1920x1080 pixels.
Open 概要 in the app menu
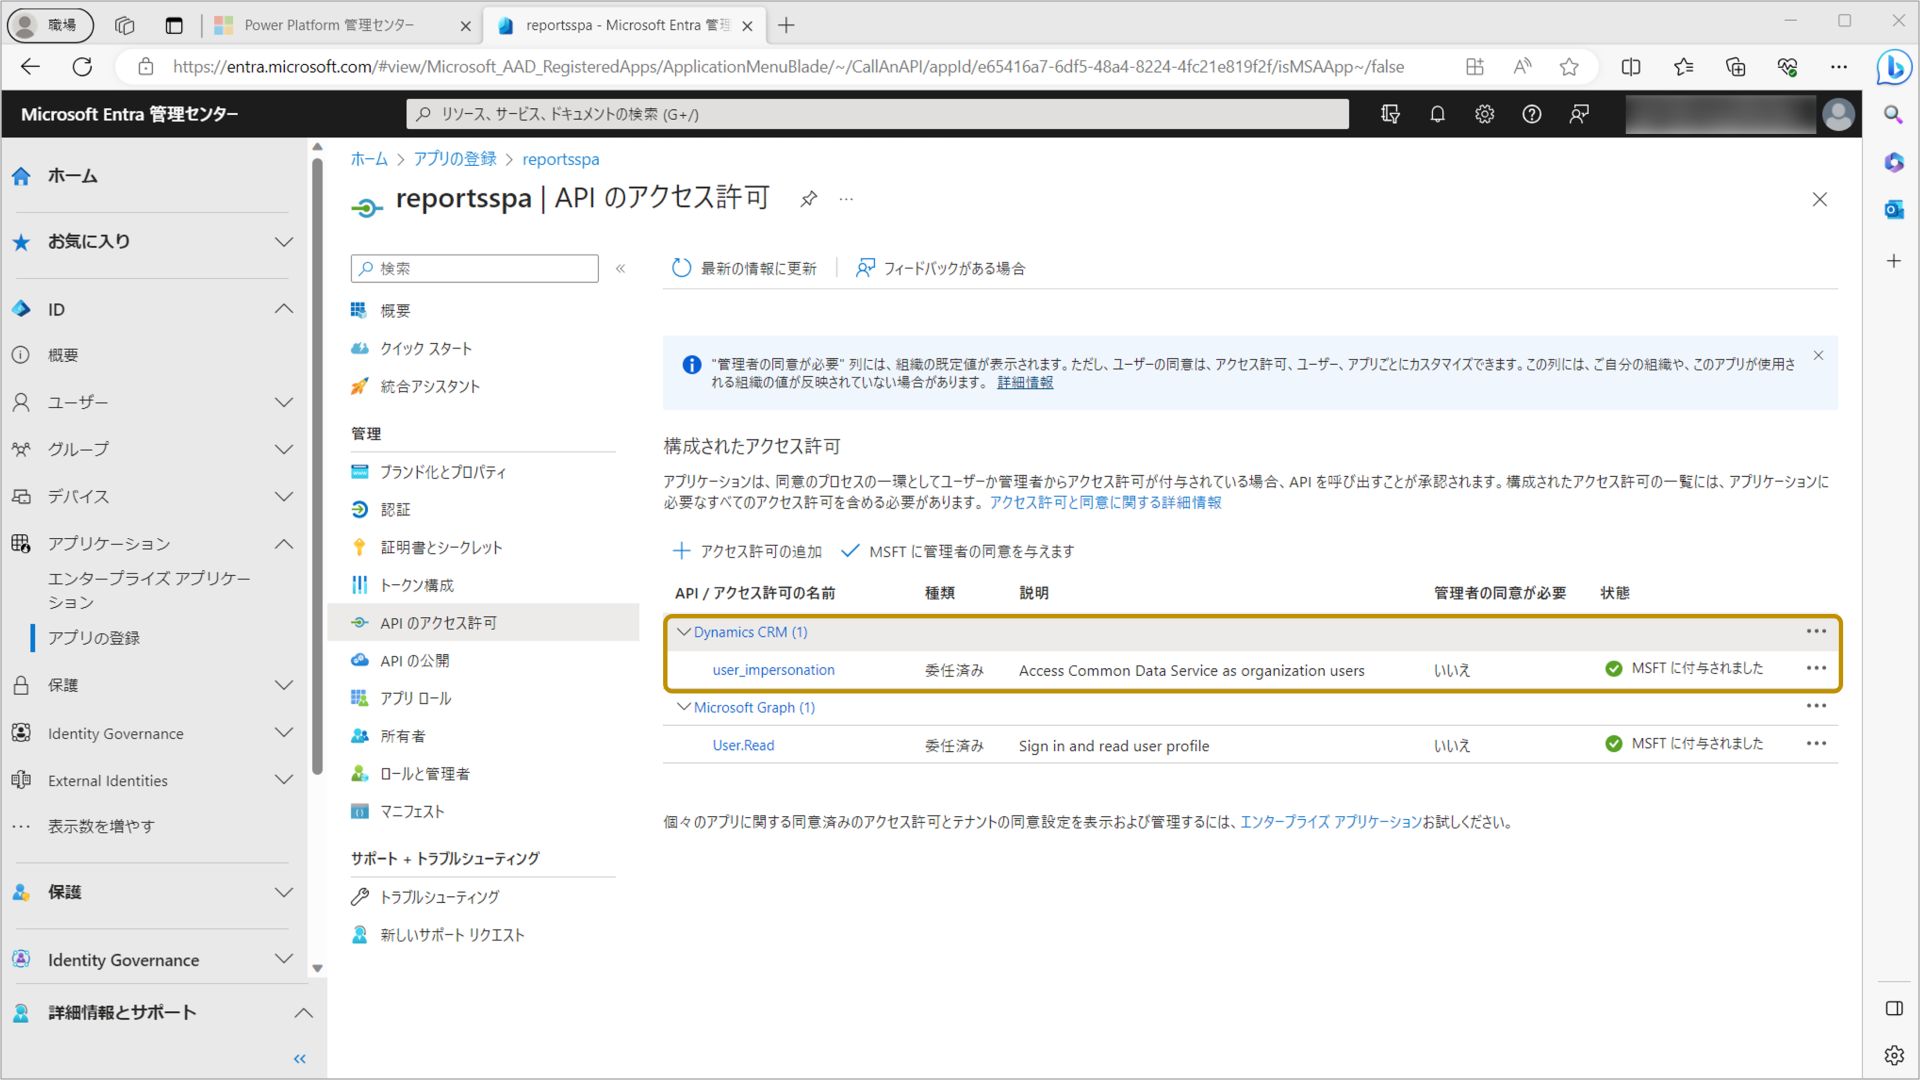pyautogui.click(x=394, y=311)
